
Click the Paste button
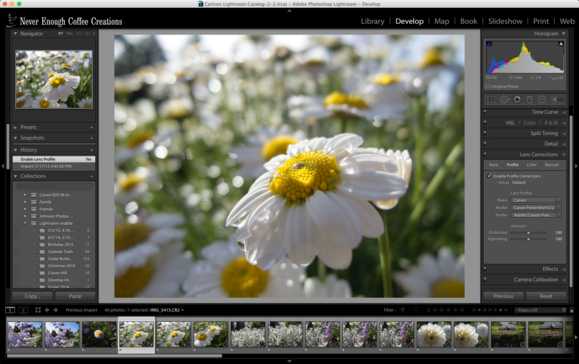coord(75,296)
